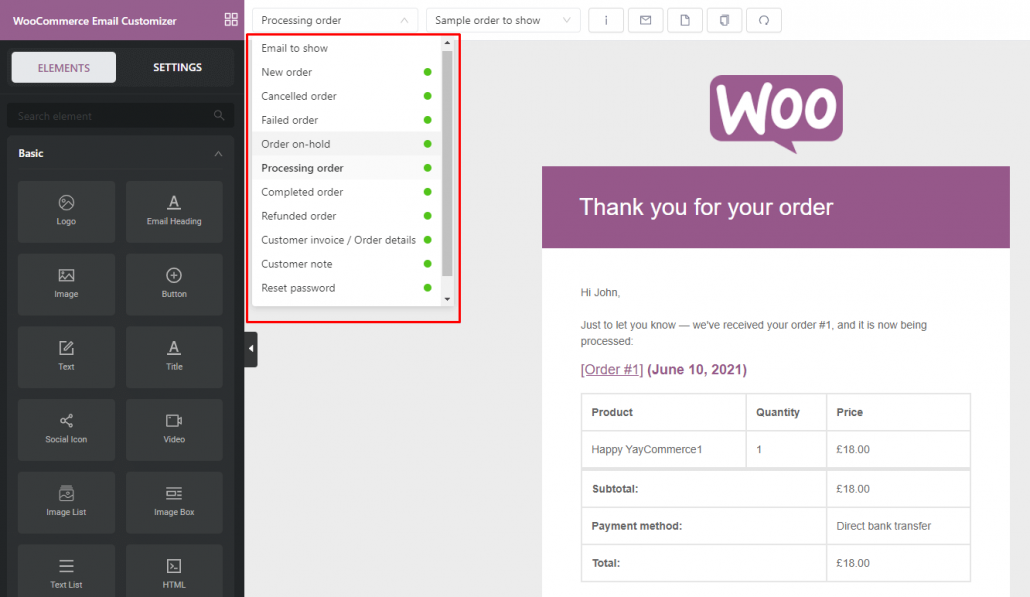1030x597 pixels.
Task: Collapse the Basic elements section
Action: pos(217,153)
